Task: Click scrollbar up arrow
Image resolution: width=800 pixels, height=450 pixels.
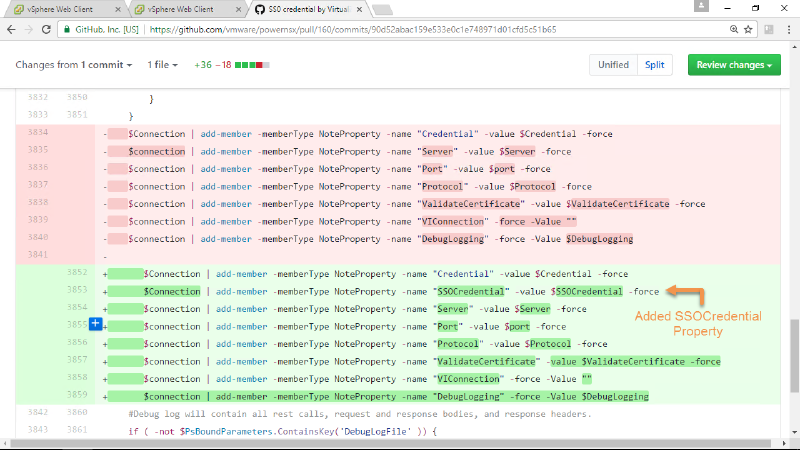Action: coord(795,47)
